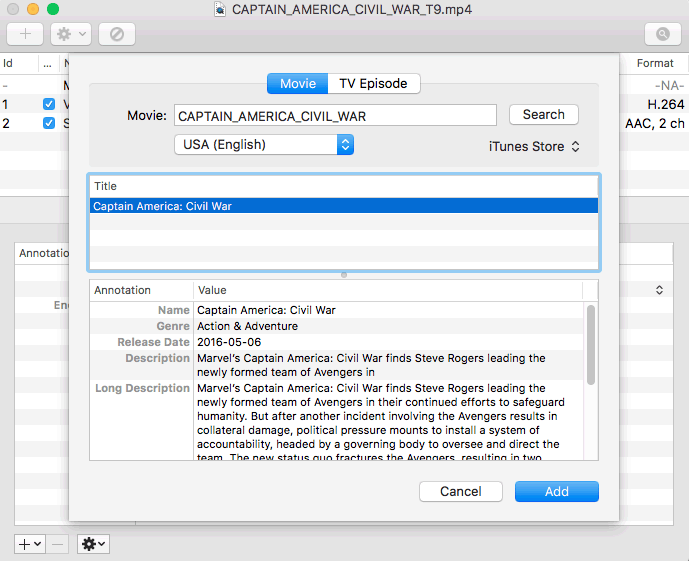Open the gear actions toolbar menu
This screenshot has width=689, height=561.
tap(71, 34)
